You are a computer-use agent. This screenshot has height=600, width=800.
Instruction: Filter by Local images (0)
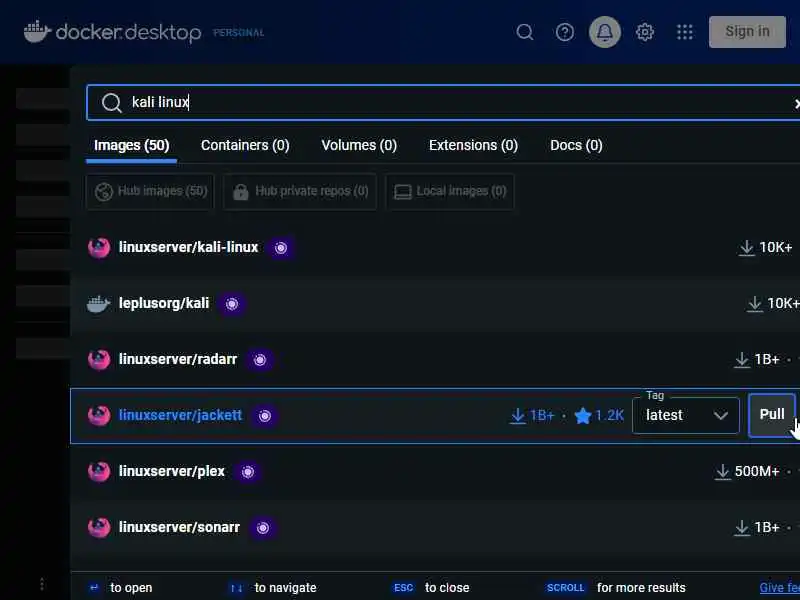tap(449, 191)
